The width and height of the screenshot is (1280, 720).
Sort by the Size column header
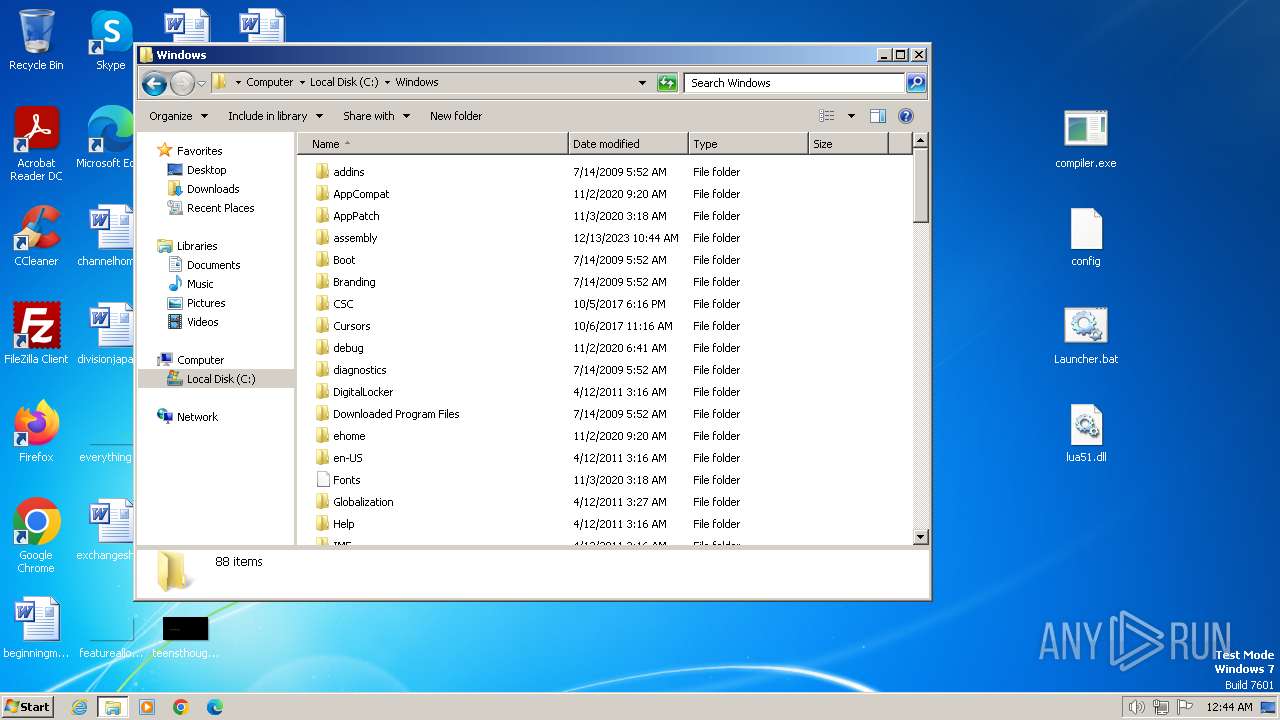[x=848, y=144]
